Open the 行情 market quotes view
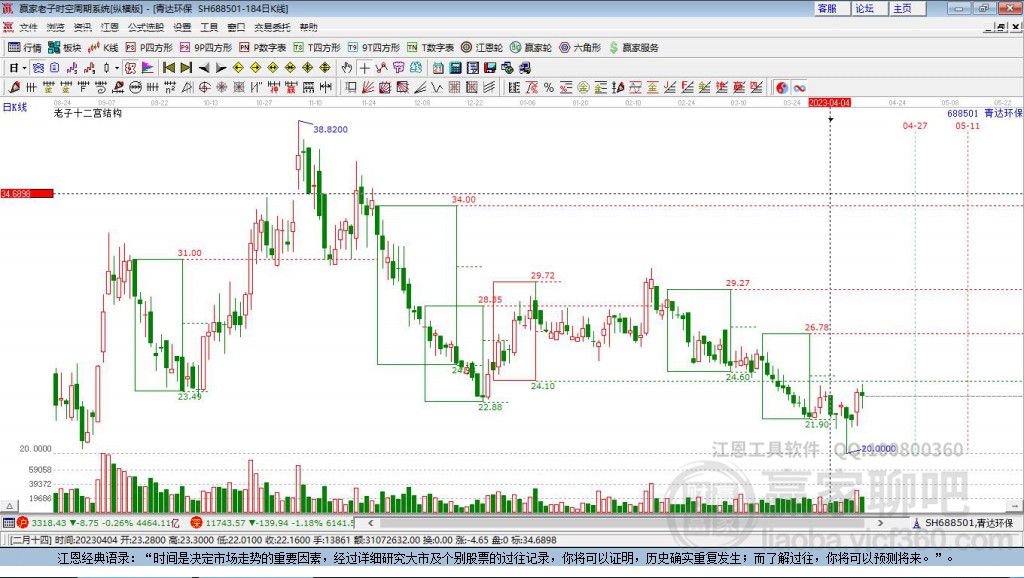1024x578 pixels. point(24,48)
